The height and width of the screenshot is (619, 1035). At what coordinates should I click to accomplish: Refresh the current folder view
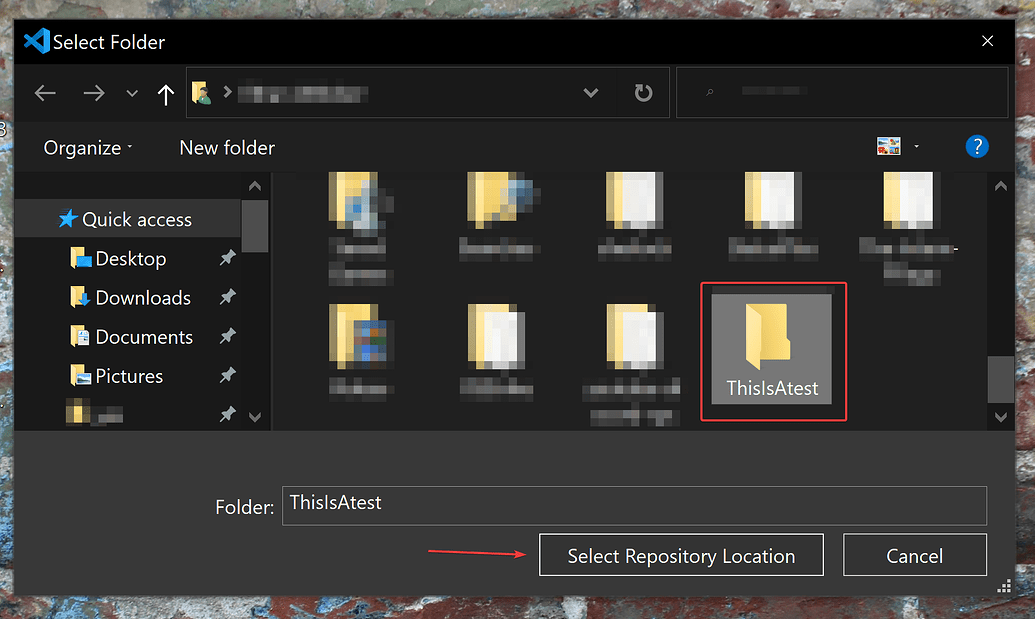tap(643, 92)
